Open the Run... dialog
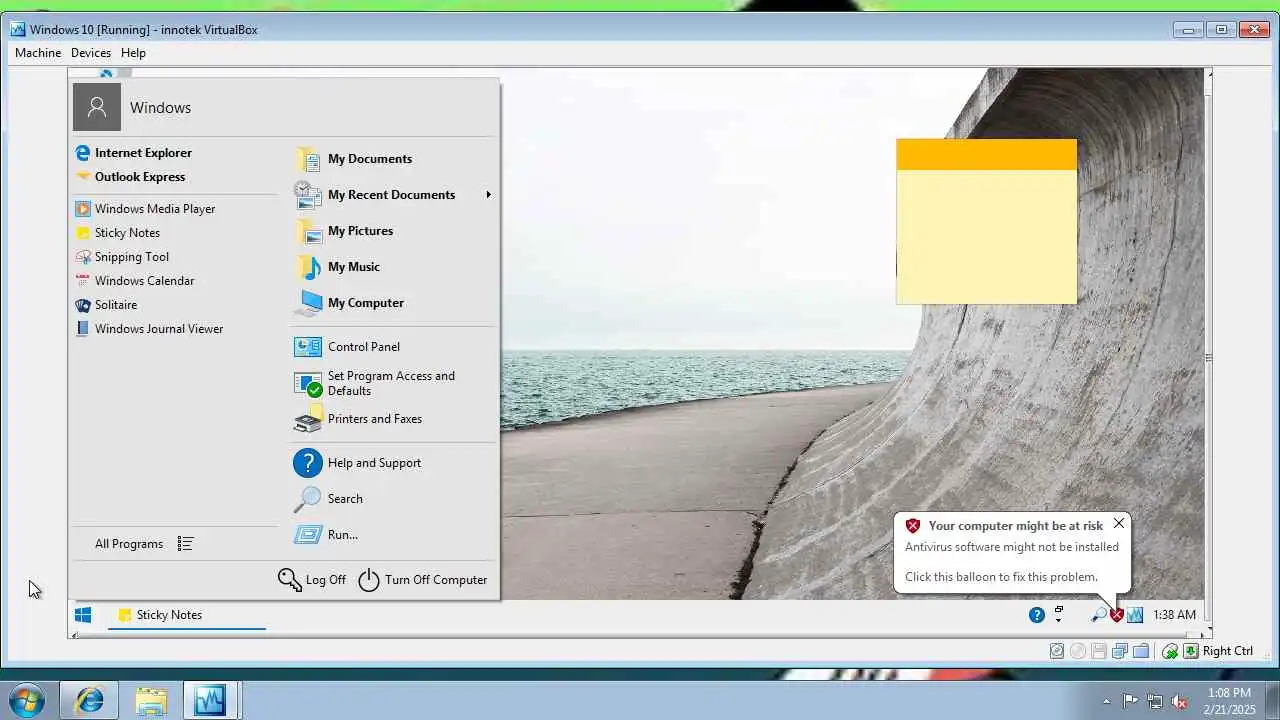 click(x=326, y=535)
